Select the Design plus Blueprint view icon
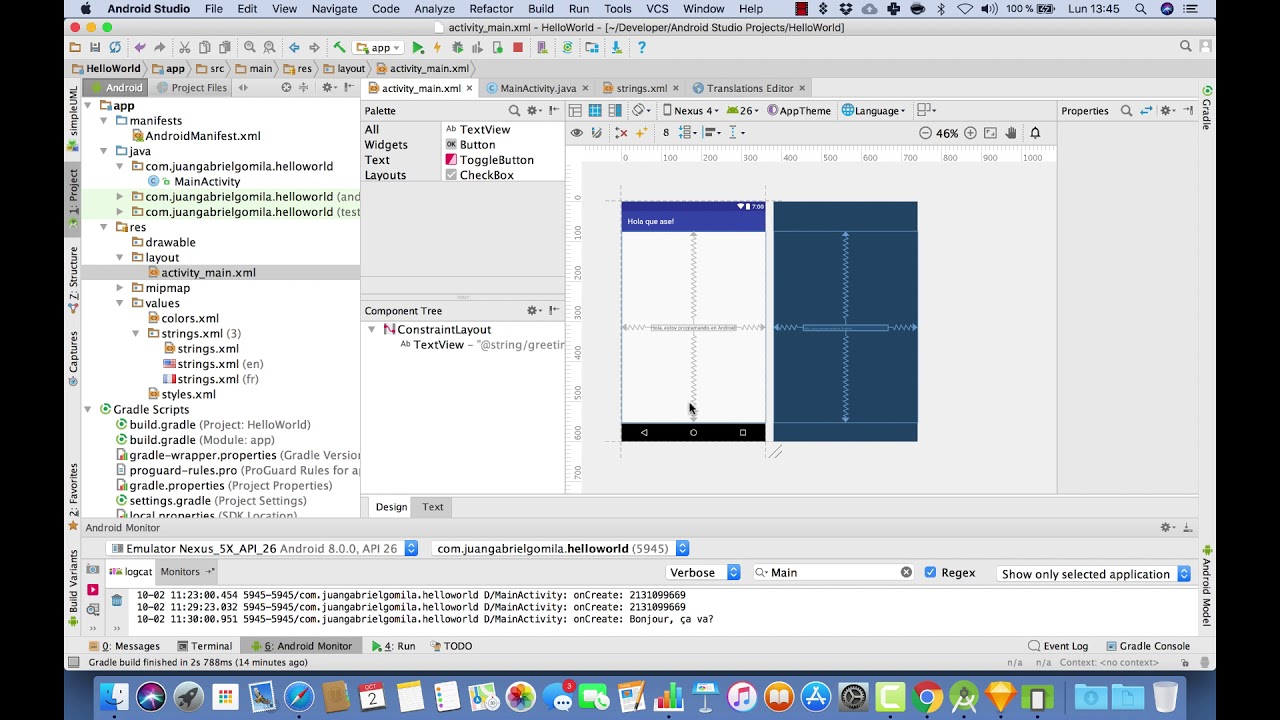 (614, 110)
